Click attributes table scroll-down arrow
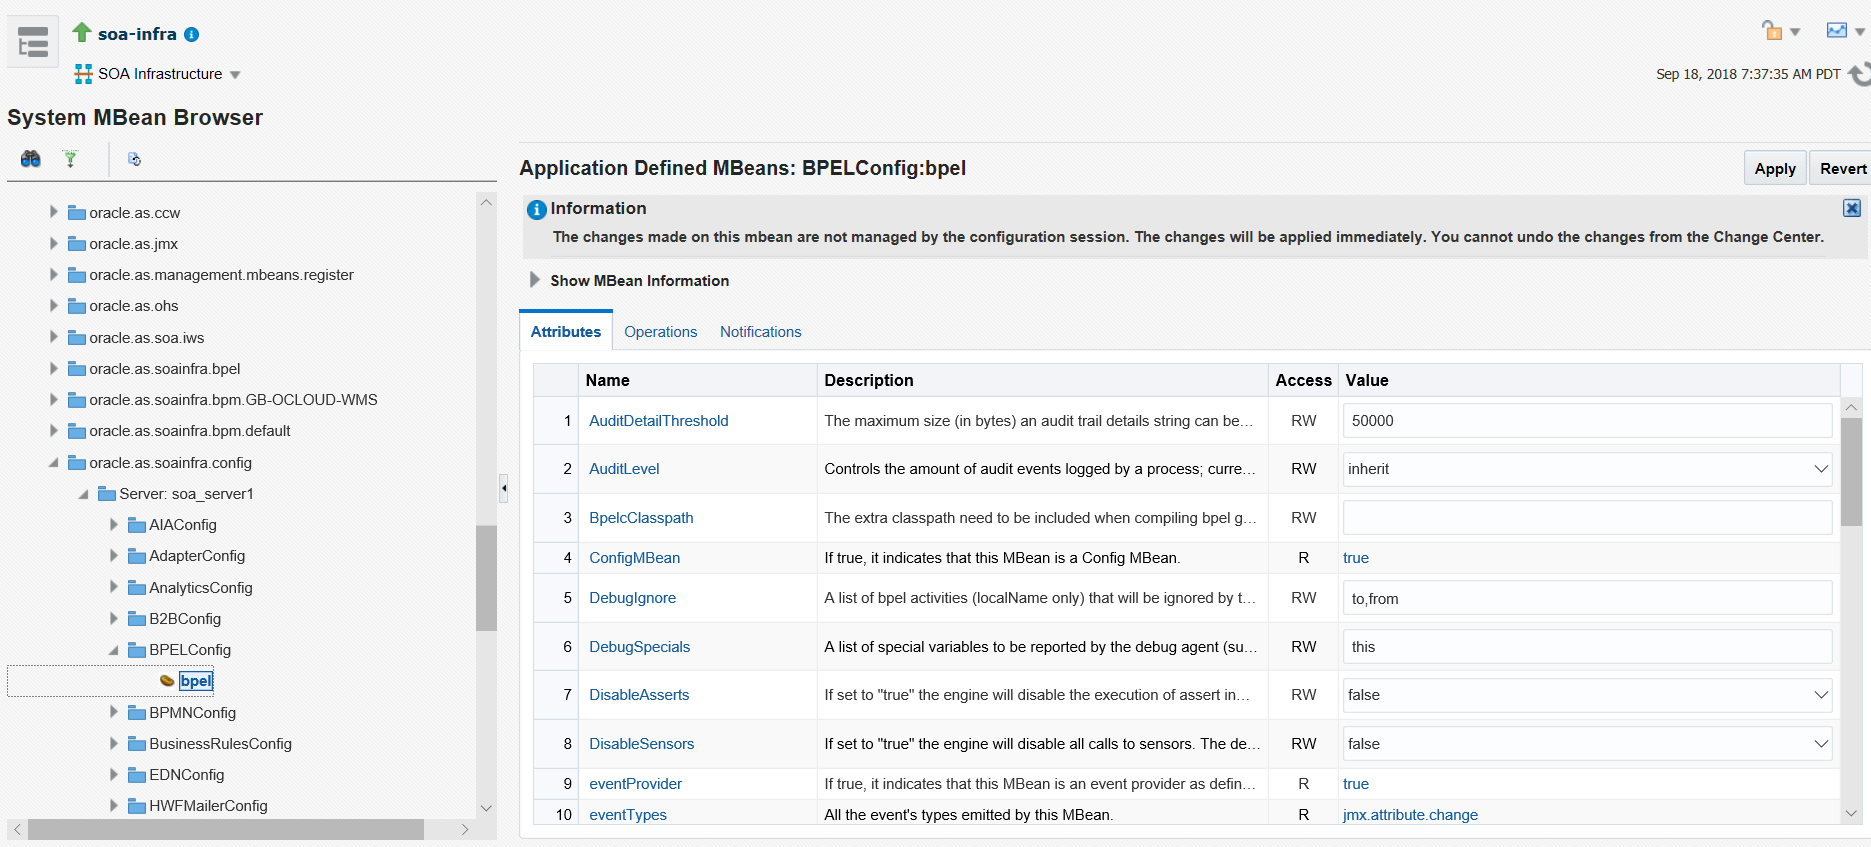 [1851, 814]
